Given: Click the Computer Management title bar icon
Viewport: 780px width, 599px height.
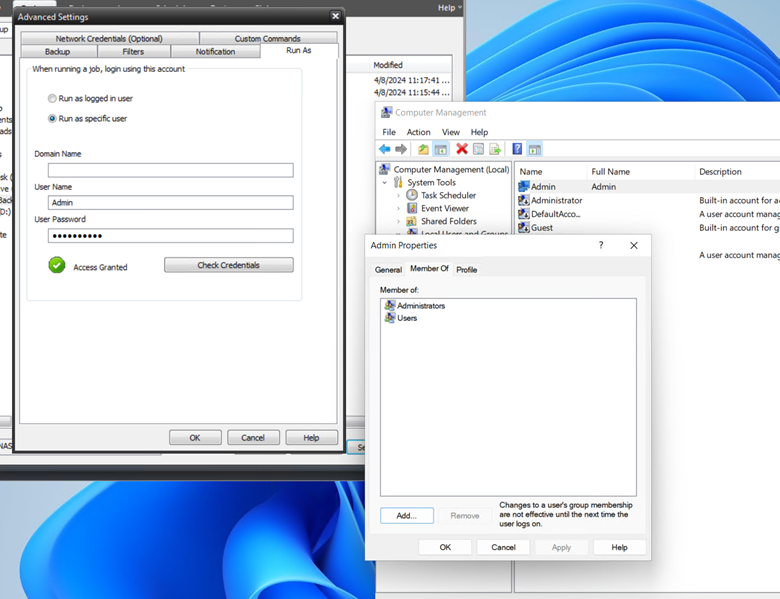Looking at the screenshot, I should [386, 112].
